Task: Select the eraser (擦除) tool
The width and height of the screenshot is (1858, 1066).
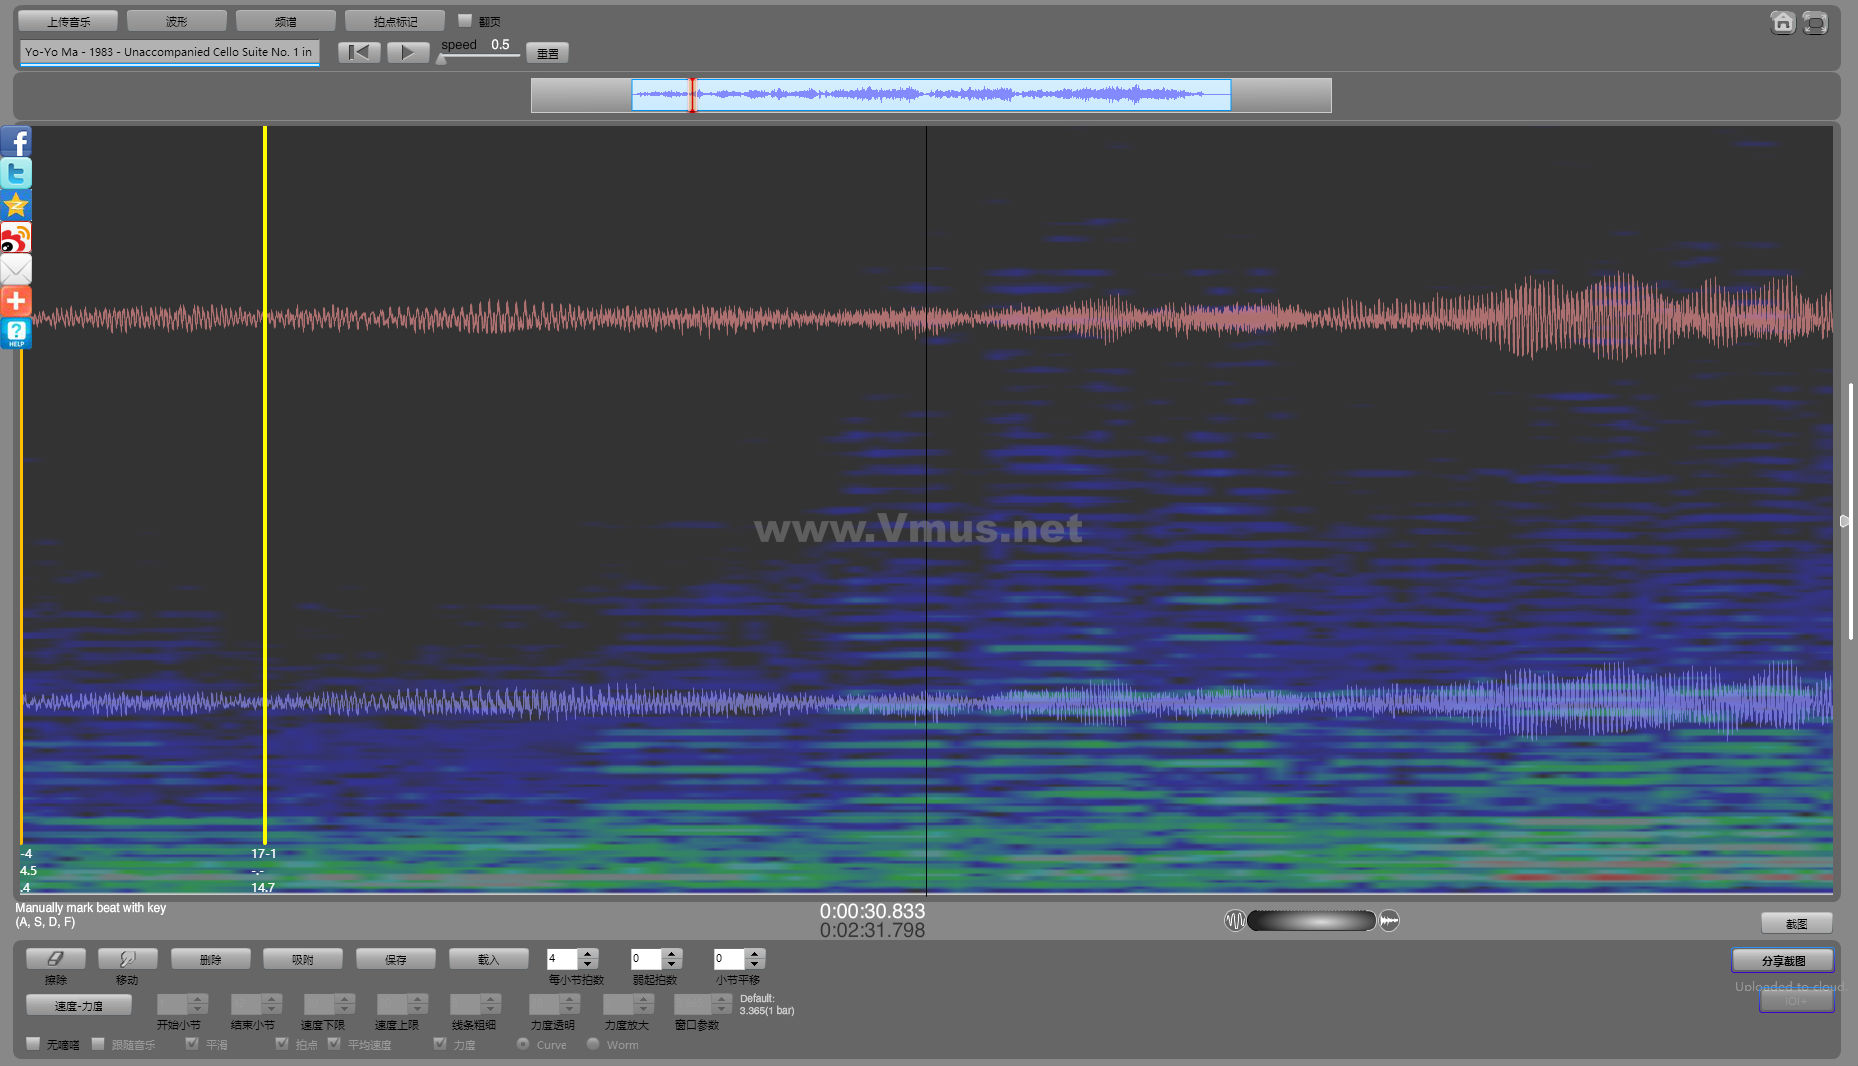Action: point(56,959)
